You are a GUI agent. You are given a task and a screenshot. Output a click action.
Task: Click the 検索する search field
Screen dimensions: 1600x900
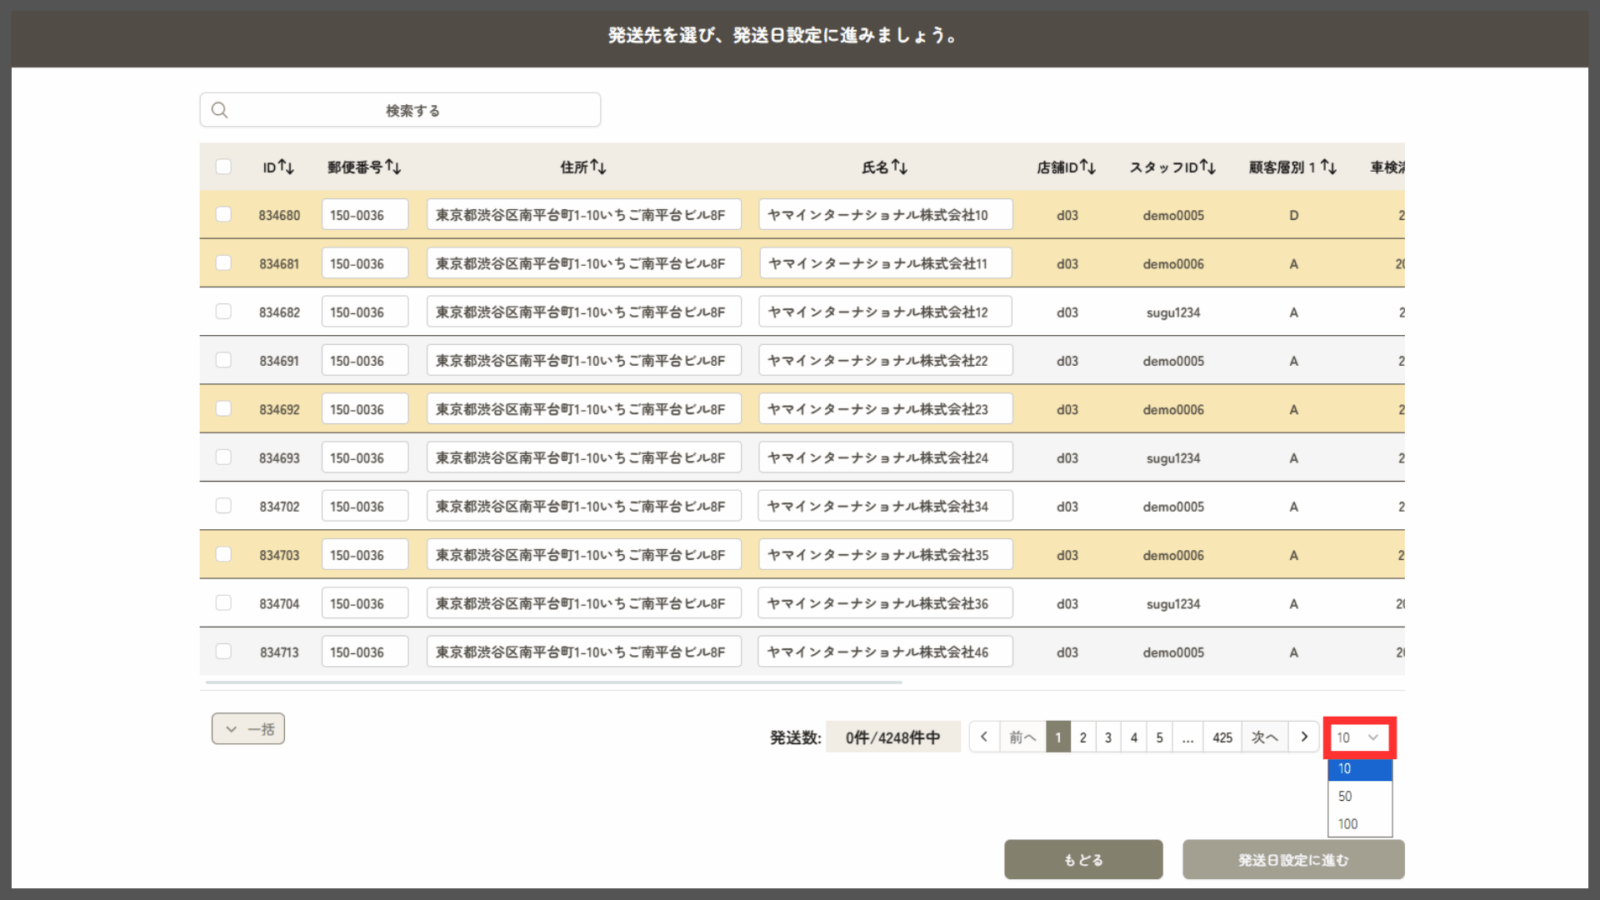click(412, 110)
